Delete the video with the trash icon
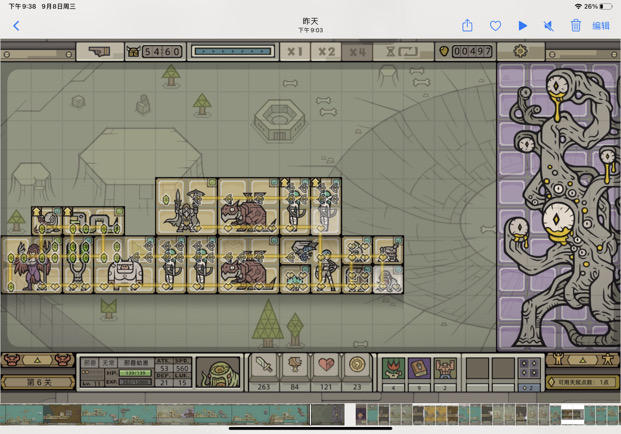Screen dimensions: 621x434 [x=575, y=26]
